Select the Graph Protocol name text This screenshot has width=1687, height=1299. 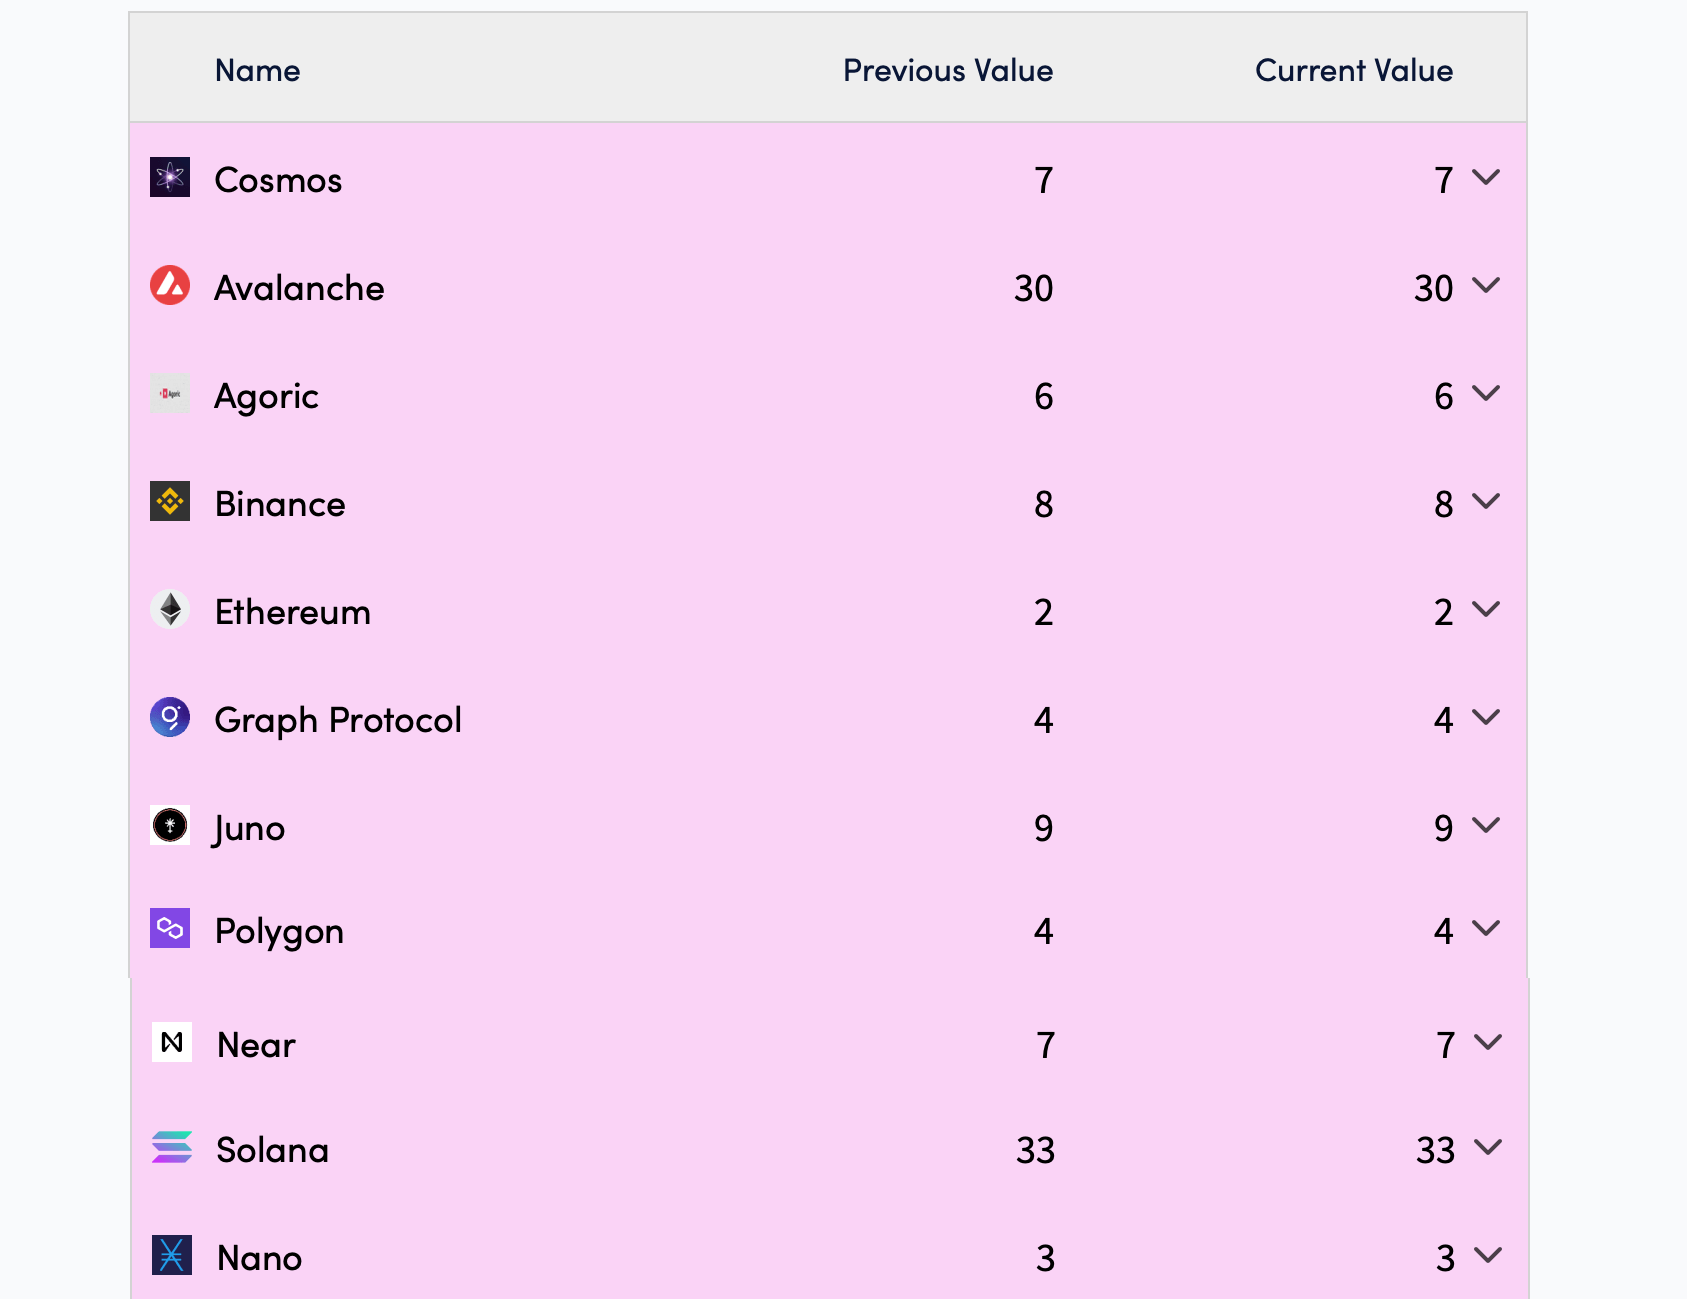pos(338,720)
